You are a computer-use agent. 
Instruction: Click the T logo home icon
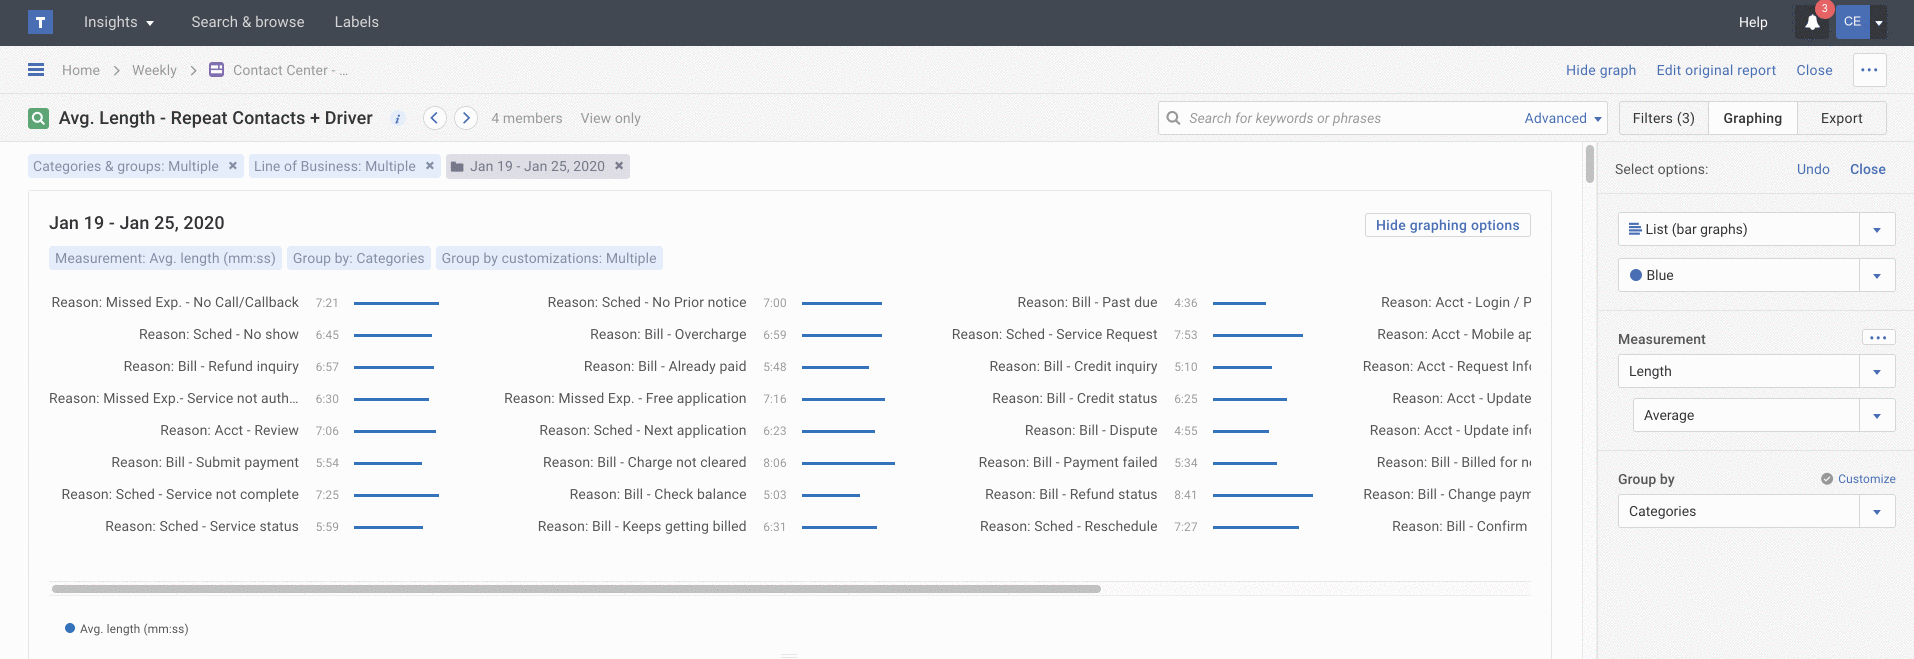[40, 22]
